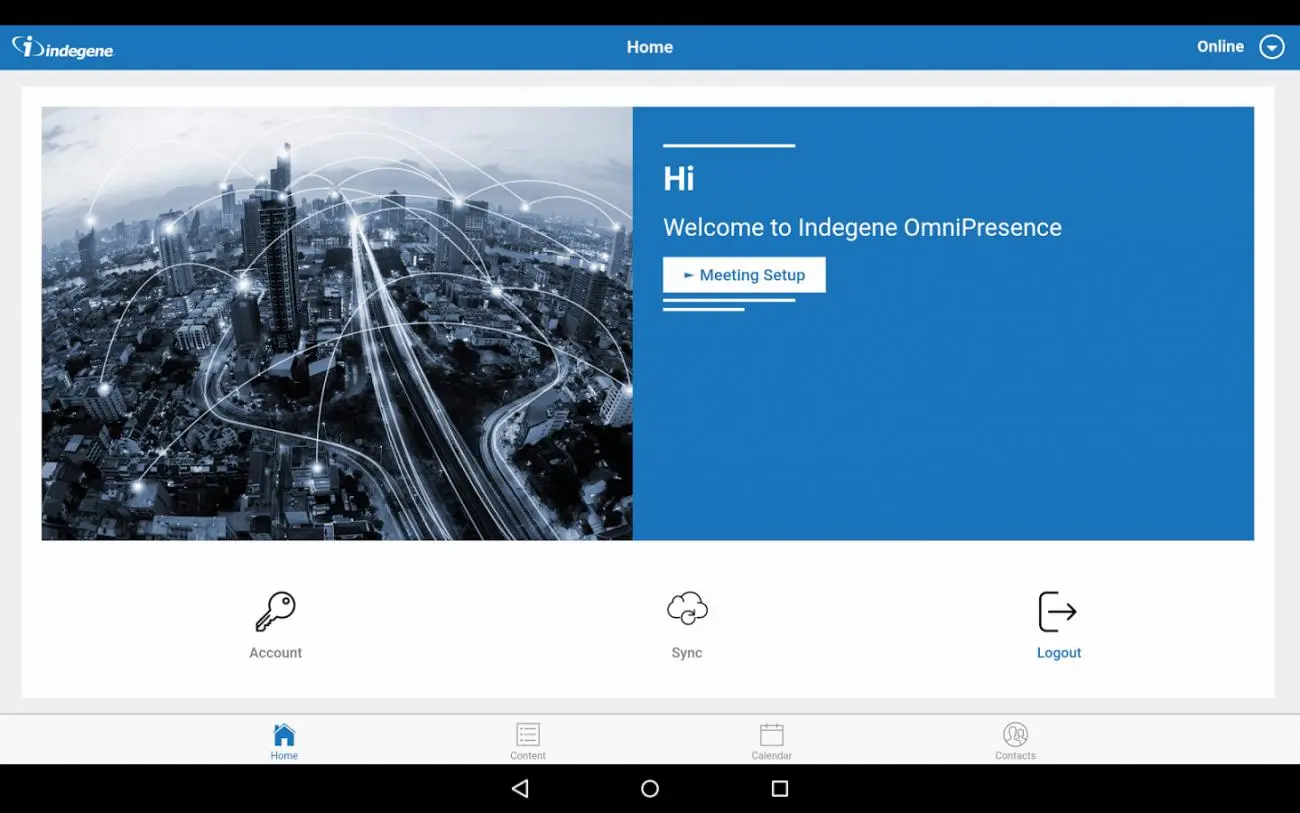Click the "Hi" greeting text
The height and width of the screenshot is (813, 1300).
(678, 179)
